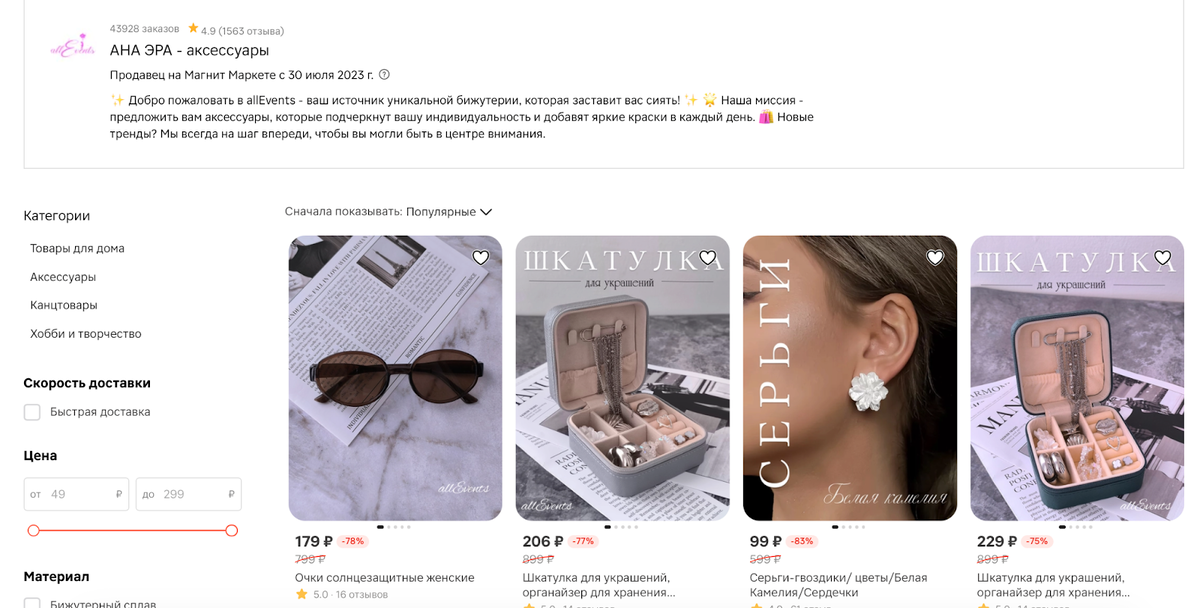Click the right price slider handle
1200x608 pixels.
click(x=232, y=530)
